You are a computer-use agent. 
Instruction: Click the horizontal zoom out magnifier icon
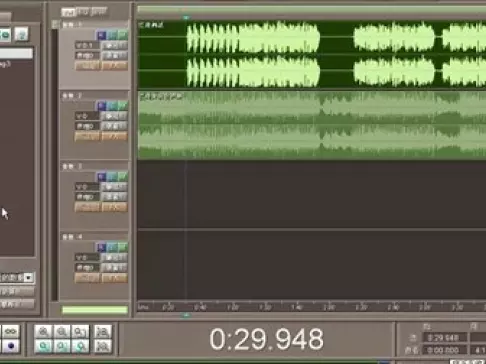pos(62,332)
